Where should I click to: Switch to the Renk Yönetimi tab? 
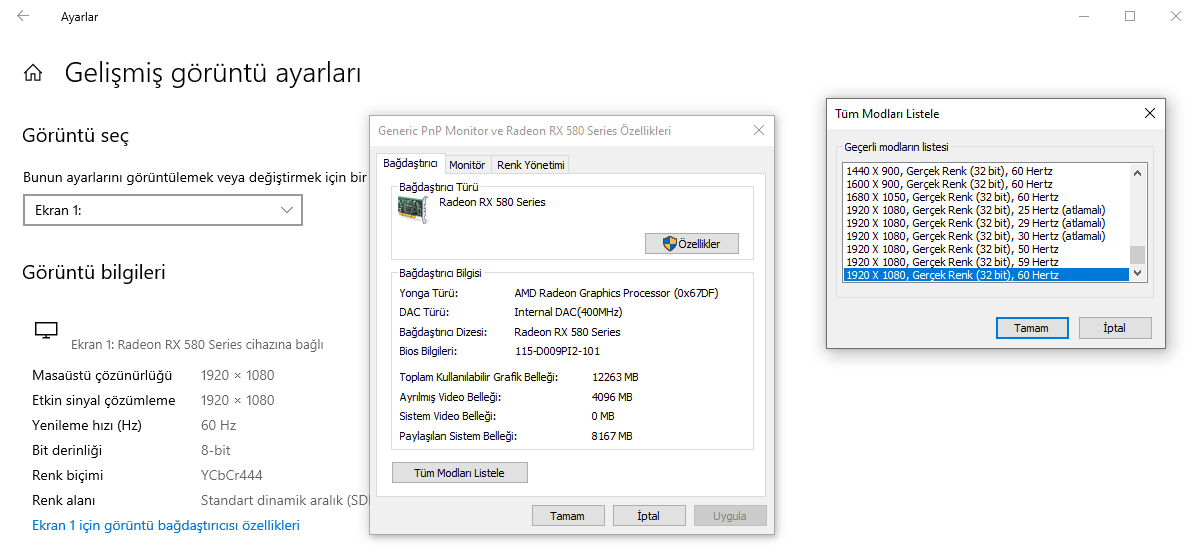pyautogui.click(x=530, y=165)
